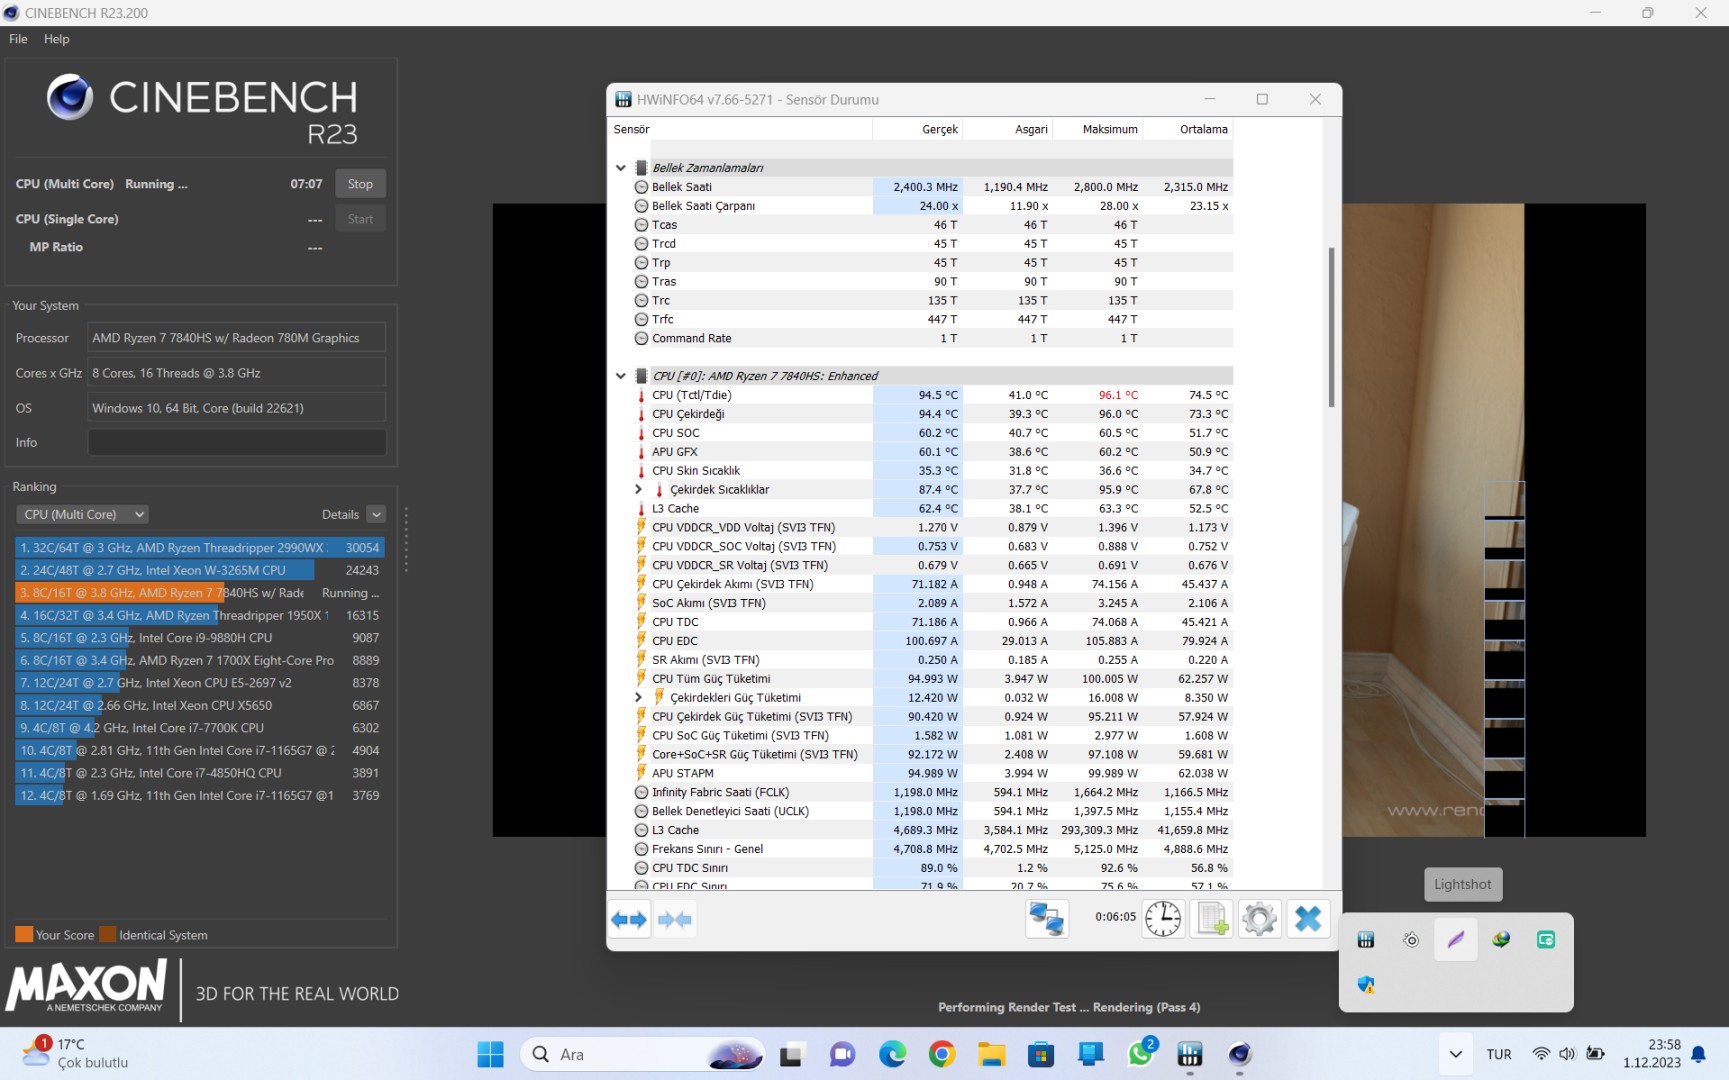Select the Core i9-9880H ranking row
Viewport: 1729px width, 1080px height.
click(199, 638)
